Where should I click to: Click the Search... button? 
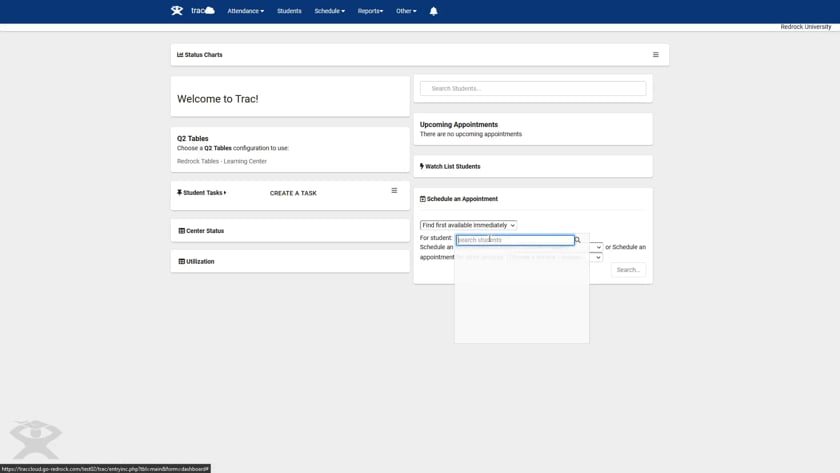click(x=628, y=270)
